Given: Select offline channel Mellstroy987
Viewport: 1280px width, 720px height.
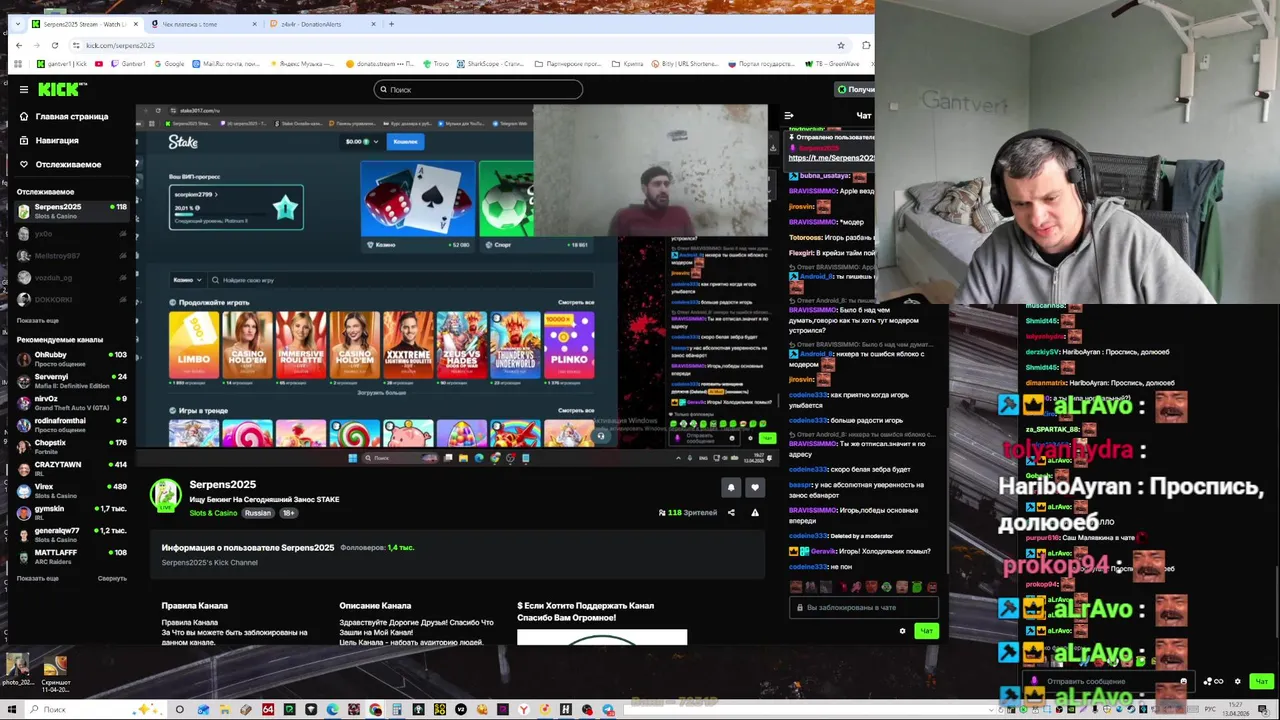Looking at the screenshot, I should pyautogui.click(x=72, y=256).
